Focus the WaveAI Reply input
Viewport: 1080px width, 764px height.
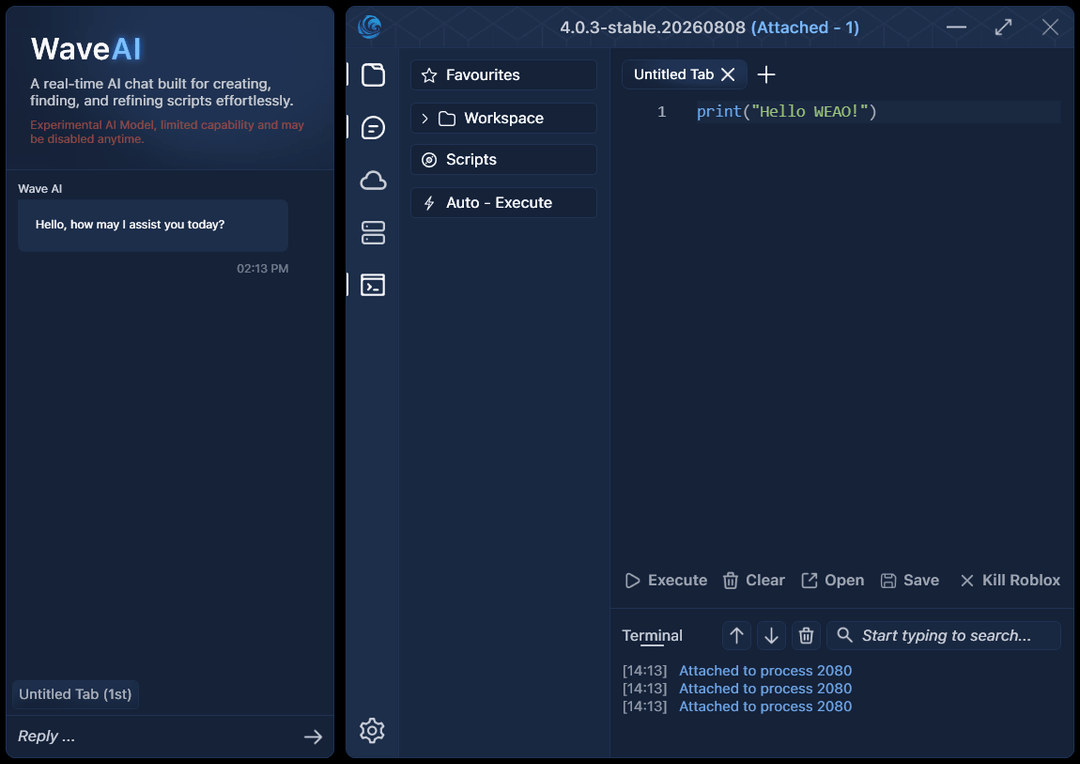[155, 736]
